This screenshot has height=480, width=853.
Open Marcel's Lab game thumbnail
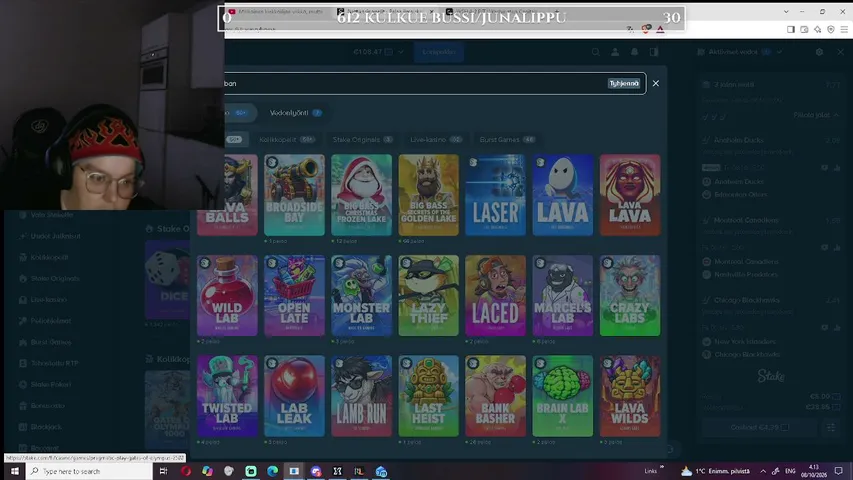[x=563, y=296]
